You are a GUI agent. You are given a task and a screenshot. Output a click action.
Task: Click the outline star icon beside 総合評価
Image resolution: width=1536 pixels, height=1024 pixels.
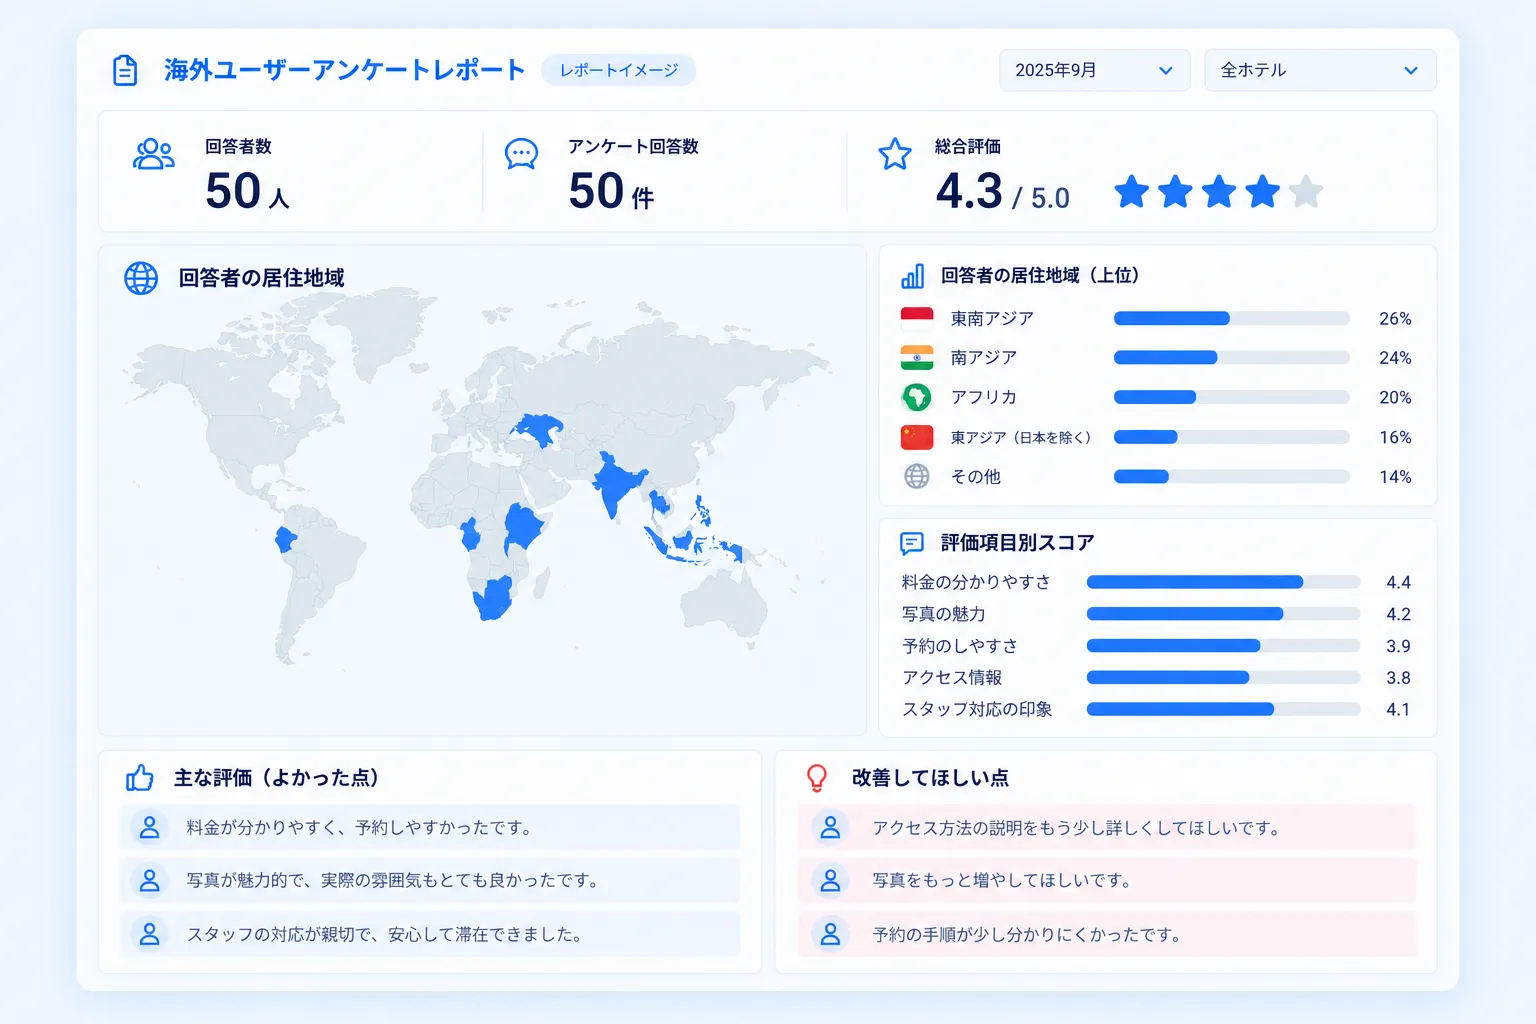pyautogui.click(x=895, y=154)
